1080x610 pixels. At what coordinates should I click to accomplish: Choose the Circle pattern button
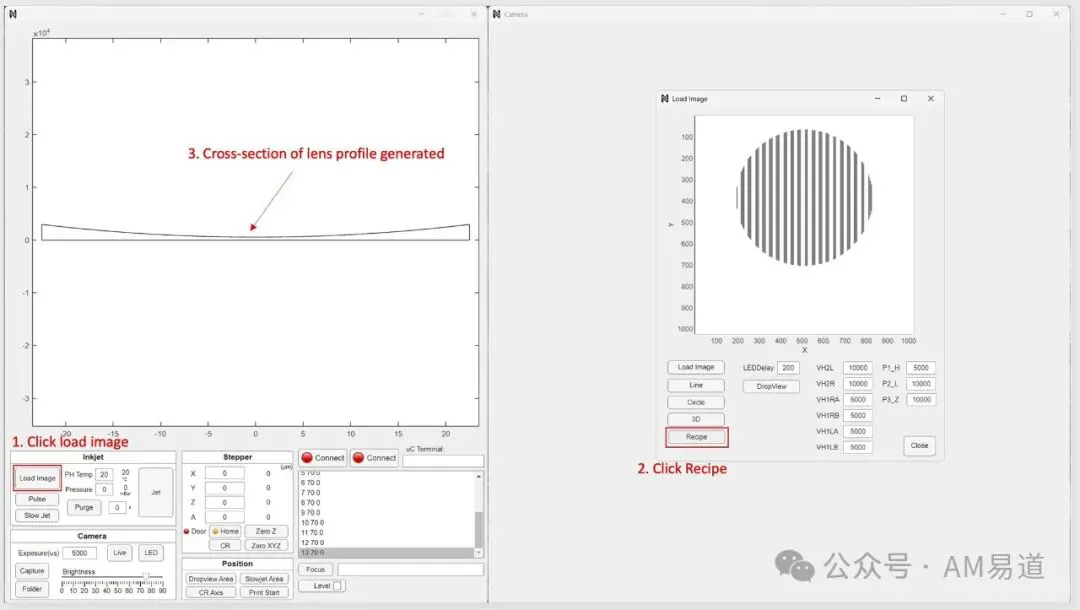click(x=696, y=402)
